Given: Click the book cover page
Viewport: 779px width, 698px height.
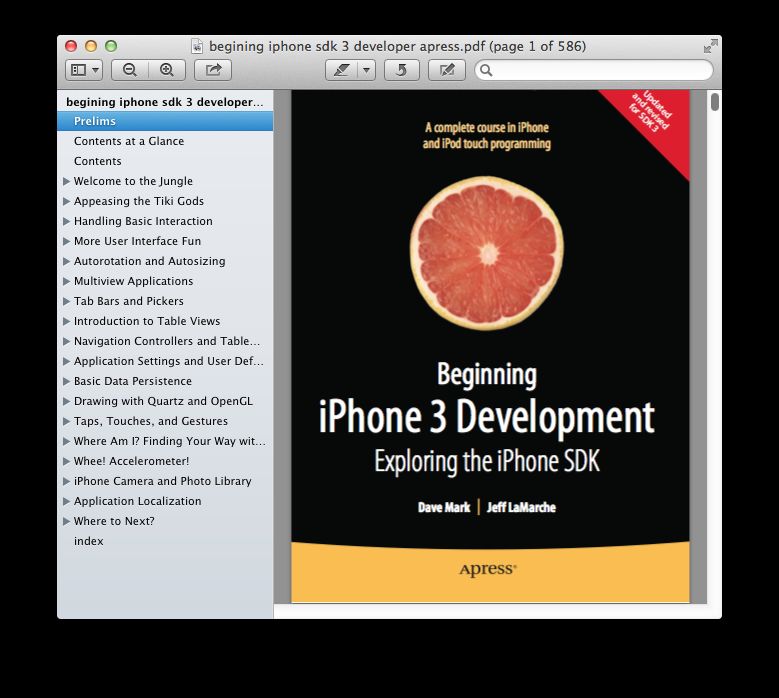Looking at the screenshot, I should 490,346.
